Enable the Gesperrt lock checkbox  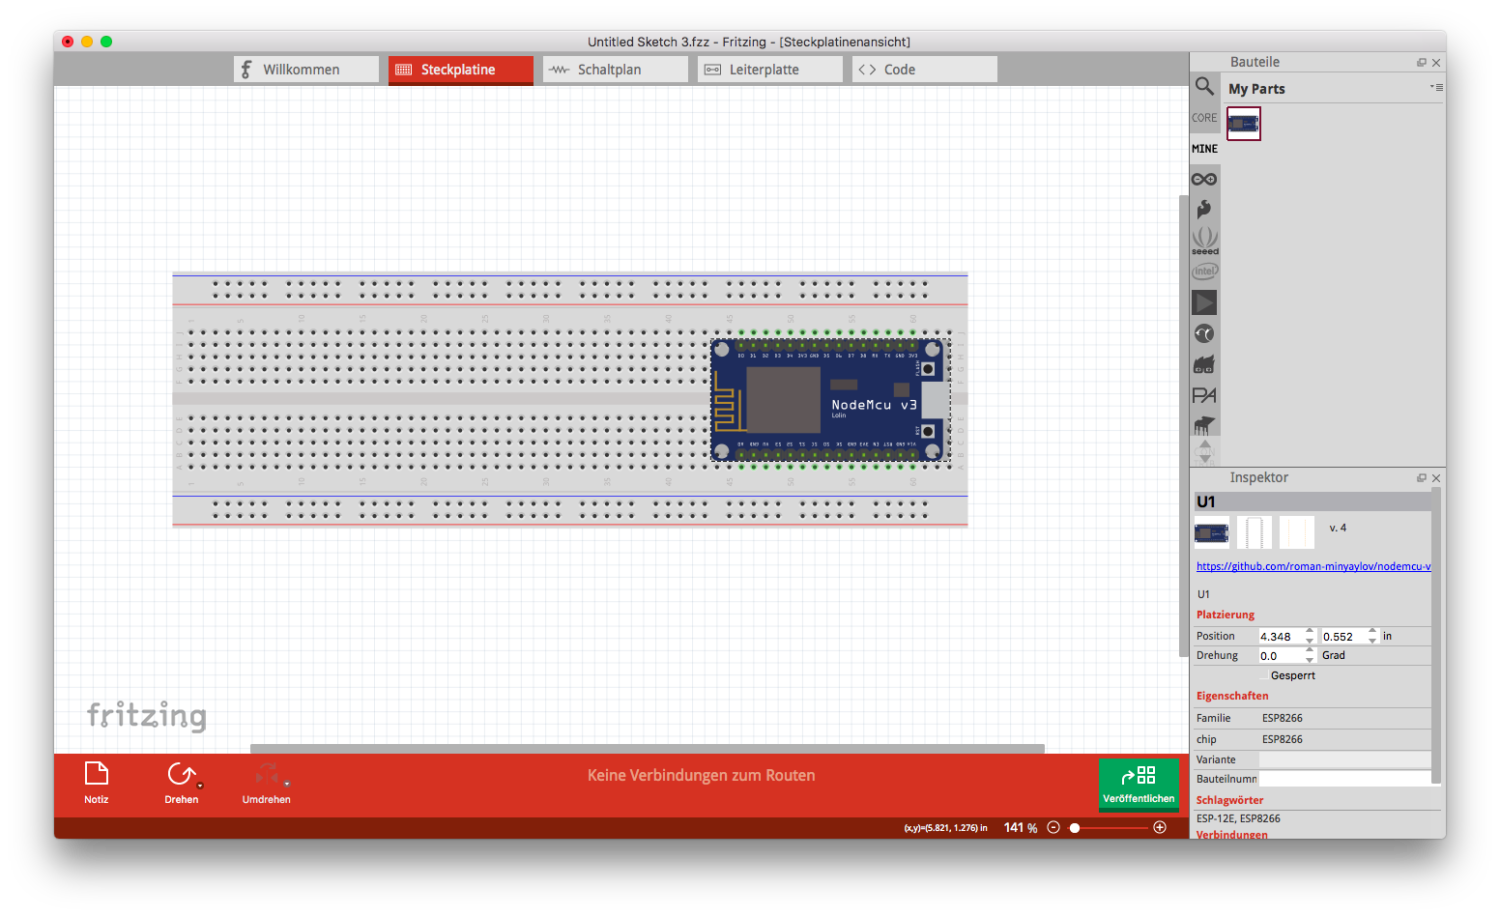click(x=1262, y=675)
